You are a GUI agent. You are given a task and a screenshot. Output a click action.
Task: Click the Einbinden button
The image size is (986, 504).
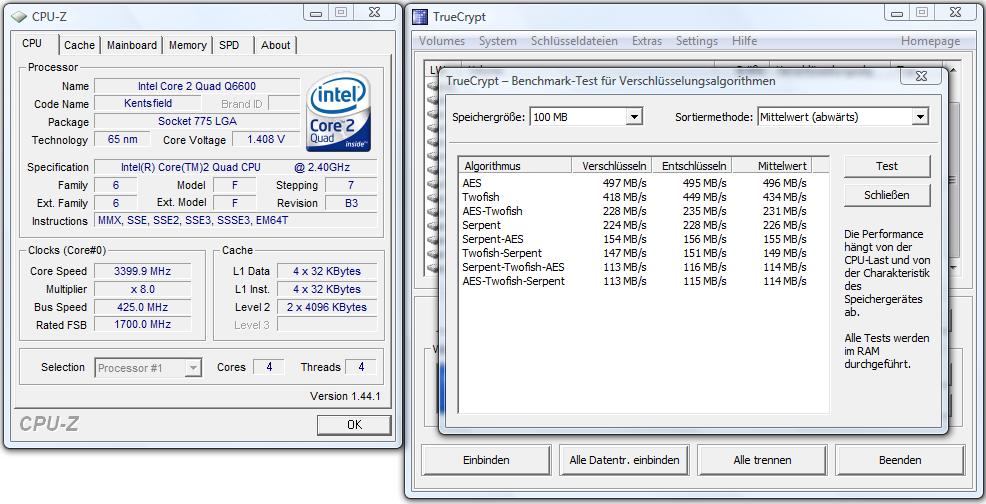pos(486,460)
